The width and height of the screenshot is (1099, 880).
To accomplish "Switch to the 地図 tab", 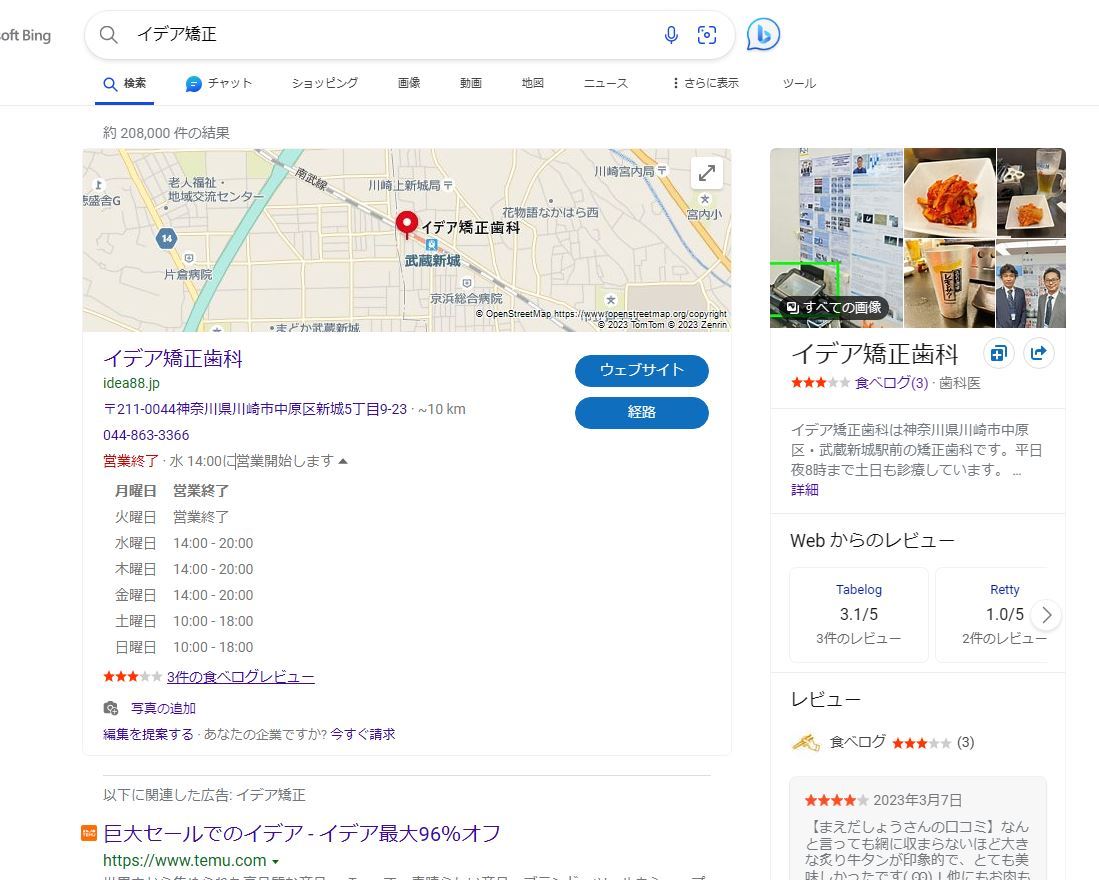I will [x=533, y=83].
